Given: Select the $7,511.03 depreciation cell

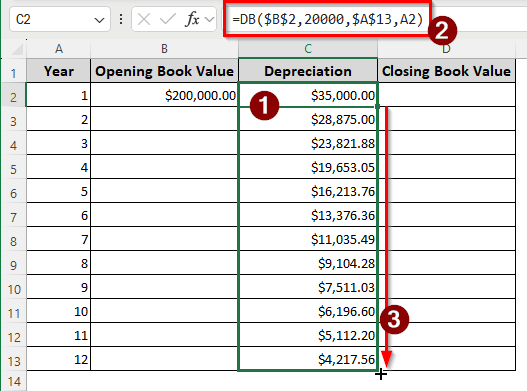Looking at the screenshot, I should click(x=308, y=287).
